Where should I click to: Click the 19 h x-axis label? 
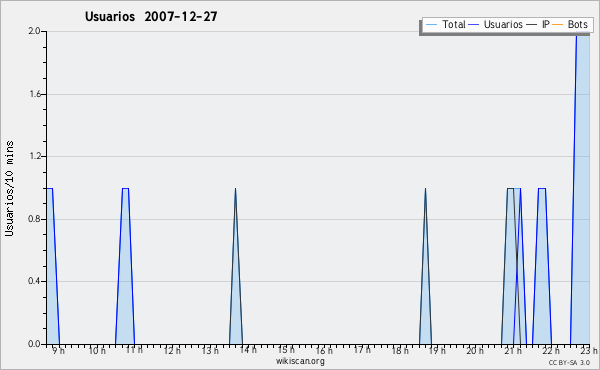(x=437, y=350)
